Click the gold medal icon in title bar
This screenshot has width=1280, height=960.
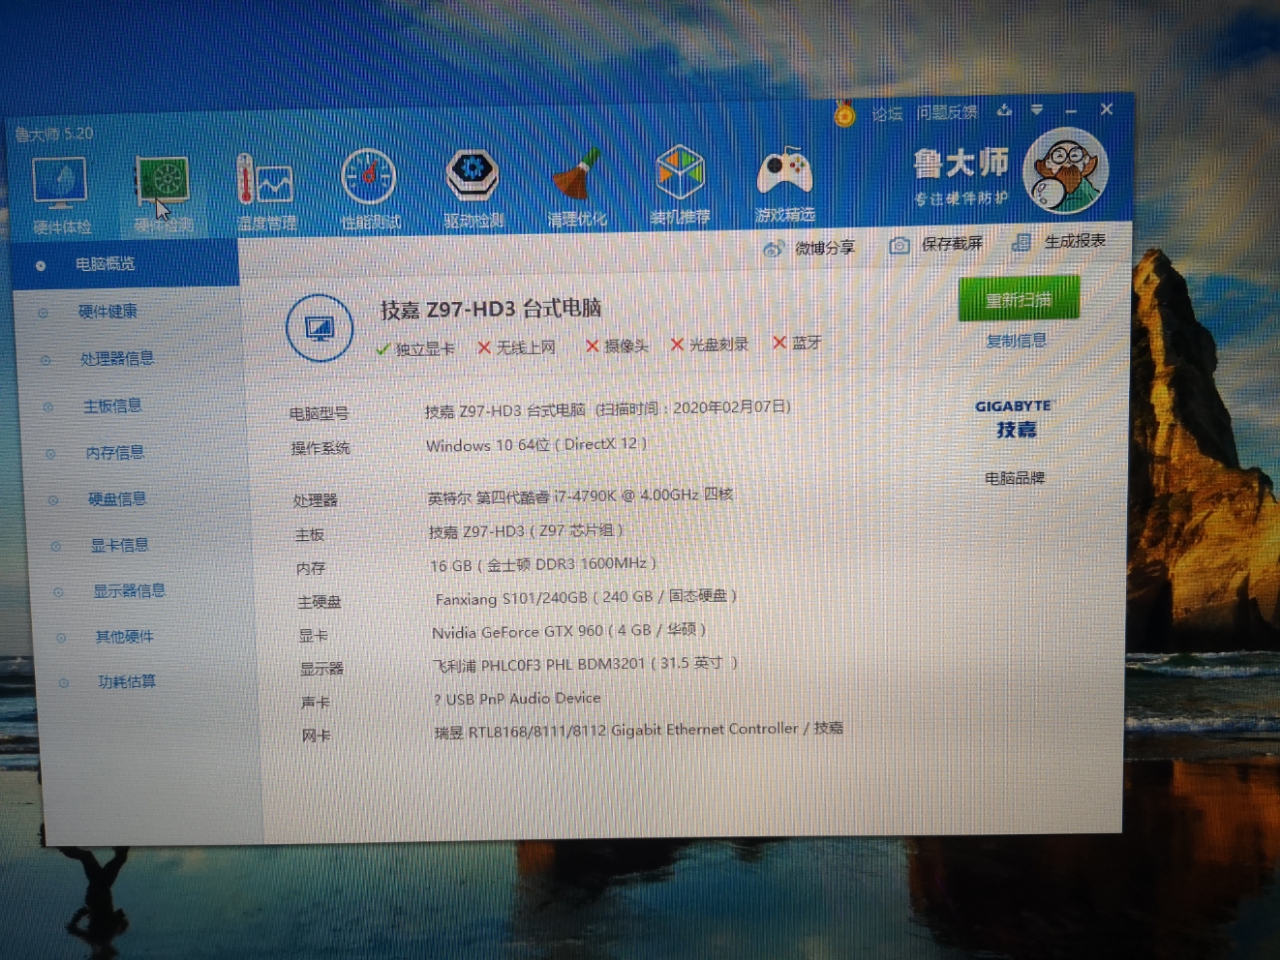tap(845, 114)
